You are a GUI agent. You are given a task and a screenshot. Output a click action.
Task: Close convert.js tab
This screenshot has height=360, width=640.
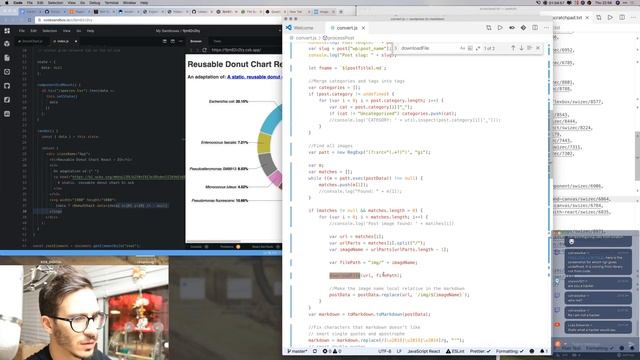click(363, 28)
